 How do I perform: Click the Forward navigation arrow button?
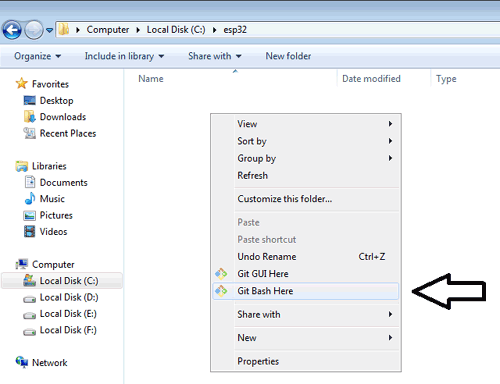point(34,30)
